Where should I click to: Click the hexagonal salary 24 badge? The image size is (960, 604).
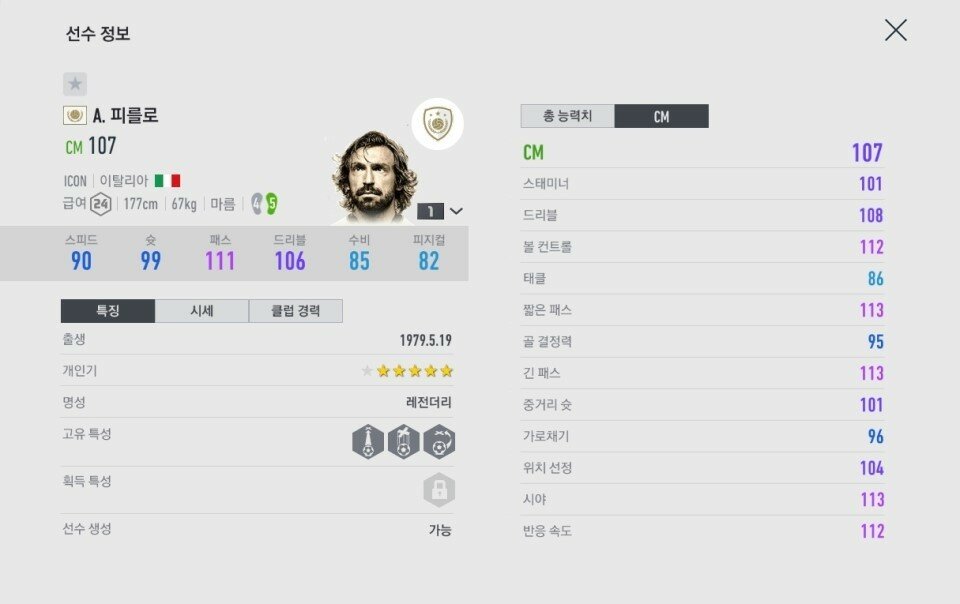click(100, 204)
